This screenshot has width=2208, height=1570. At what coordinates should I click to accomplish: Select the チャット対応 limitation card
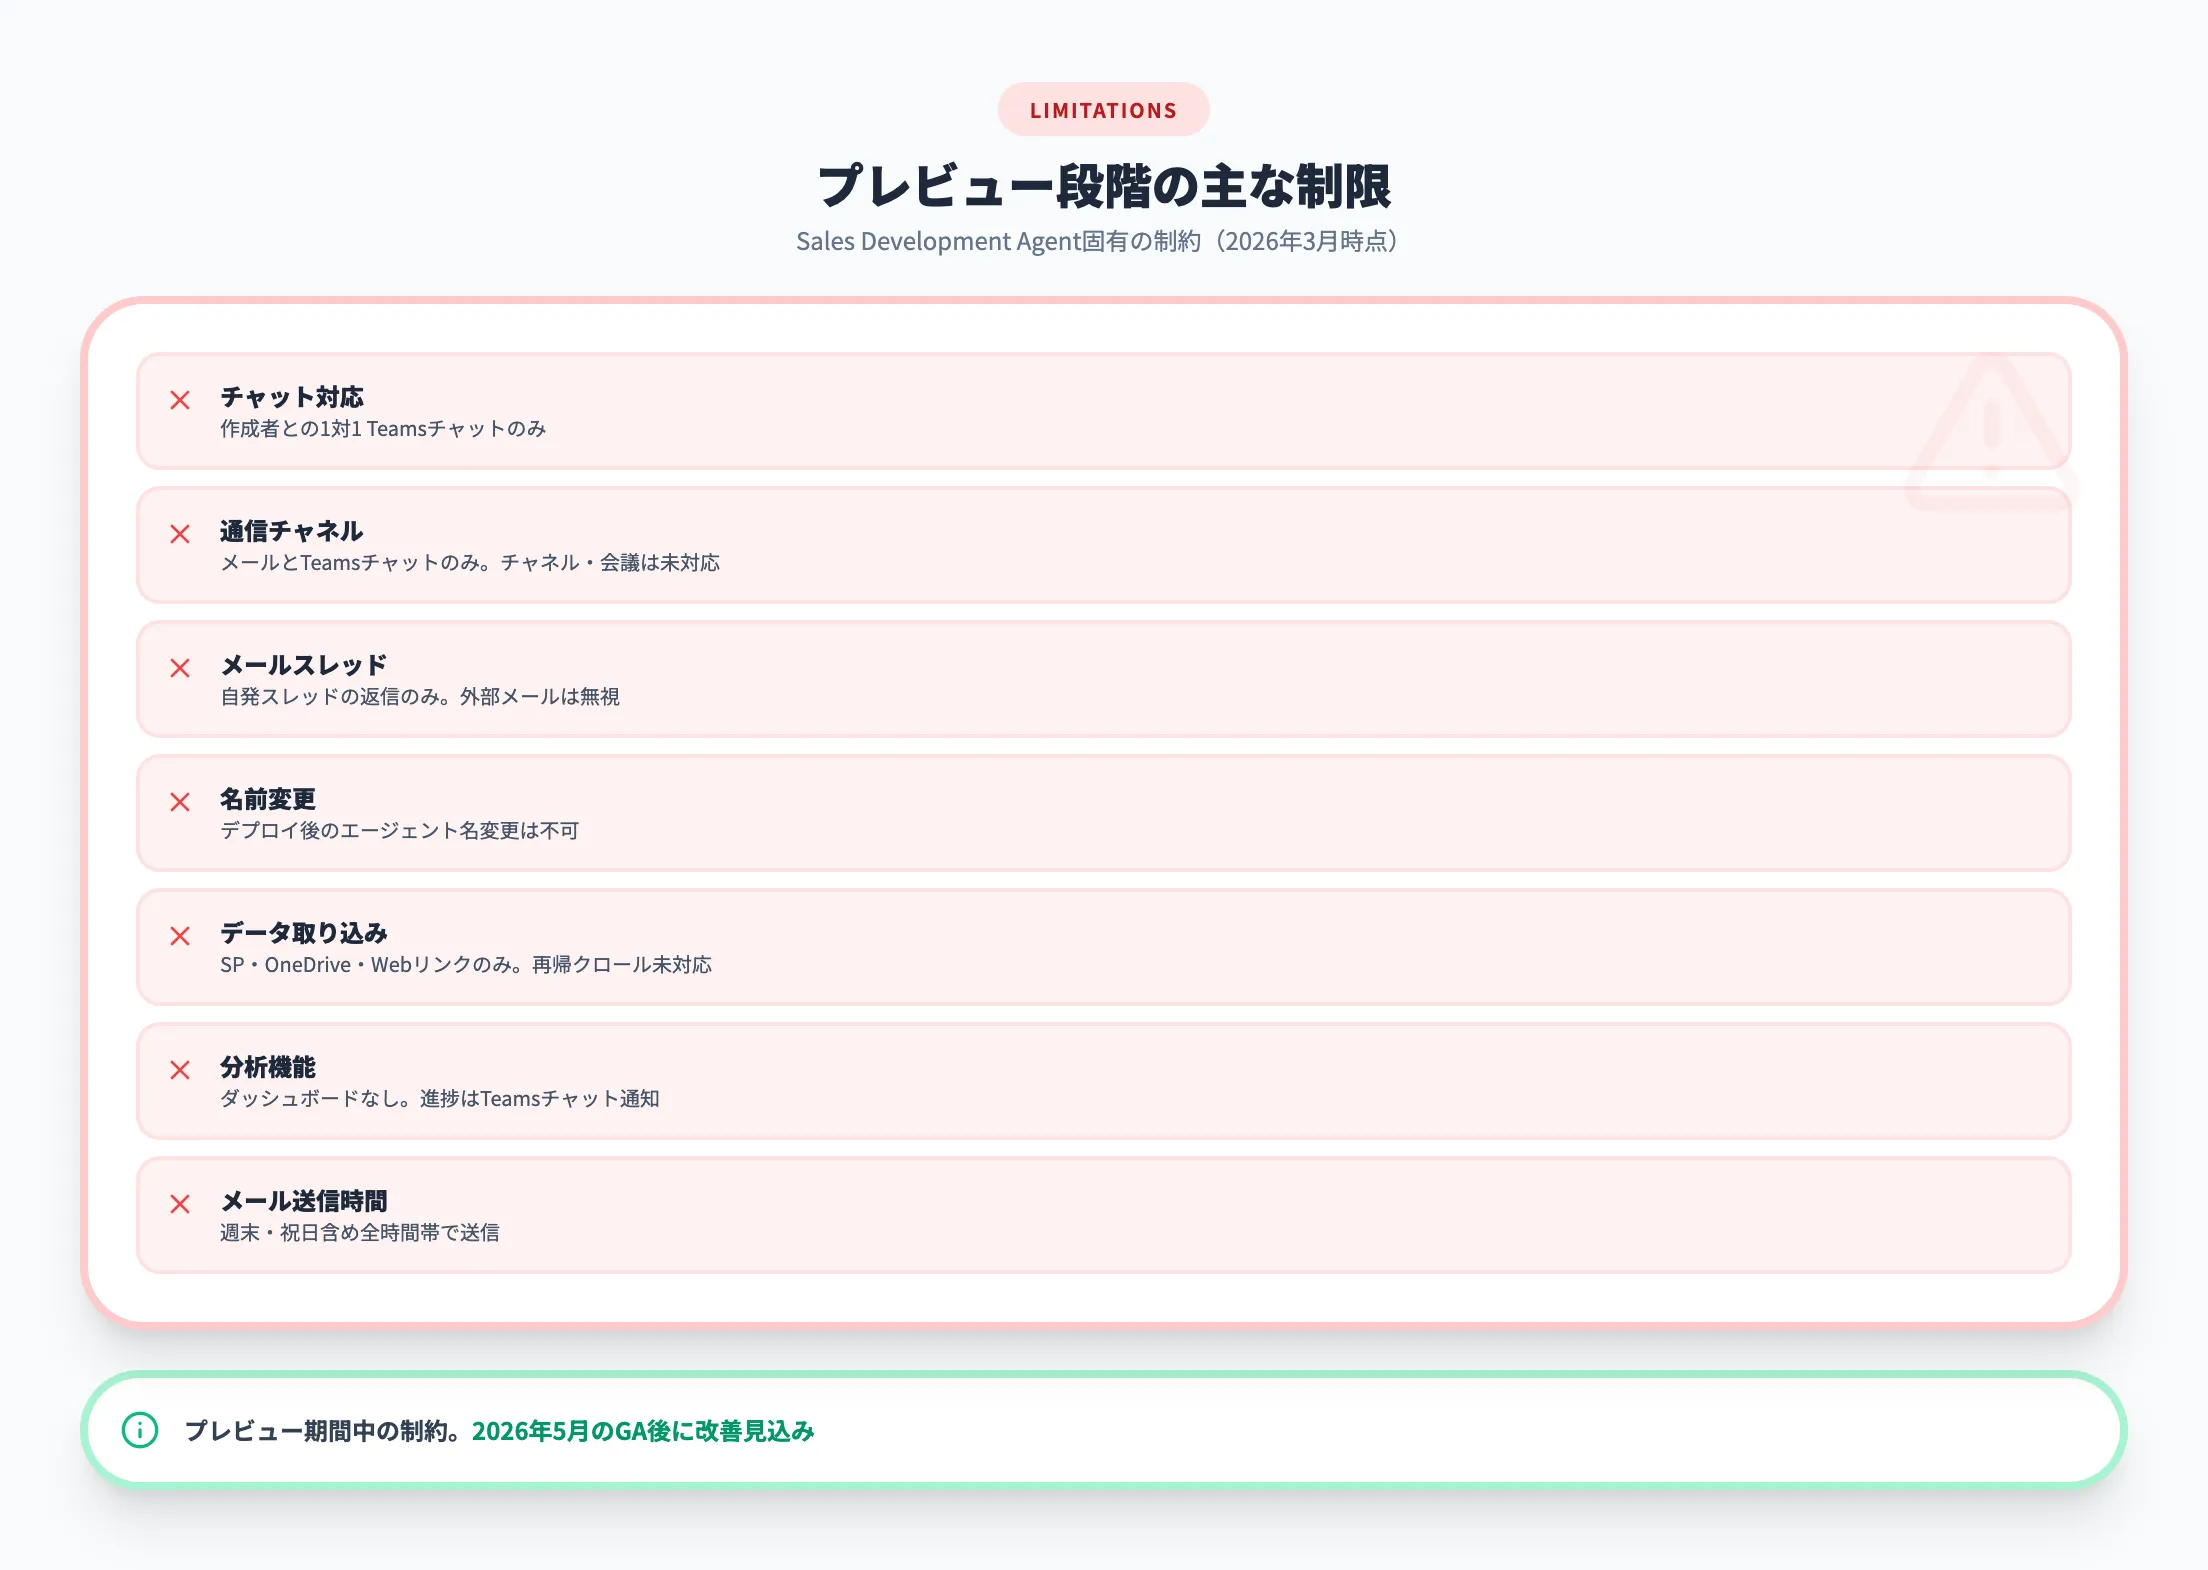[x=1103, y=412]
